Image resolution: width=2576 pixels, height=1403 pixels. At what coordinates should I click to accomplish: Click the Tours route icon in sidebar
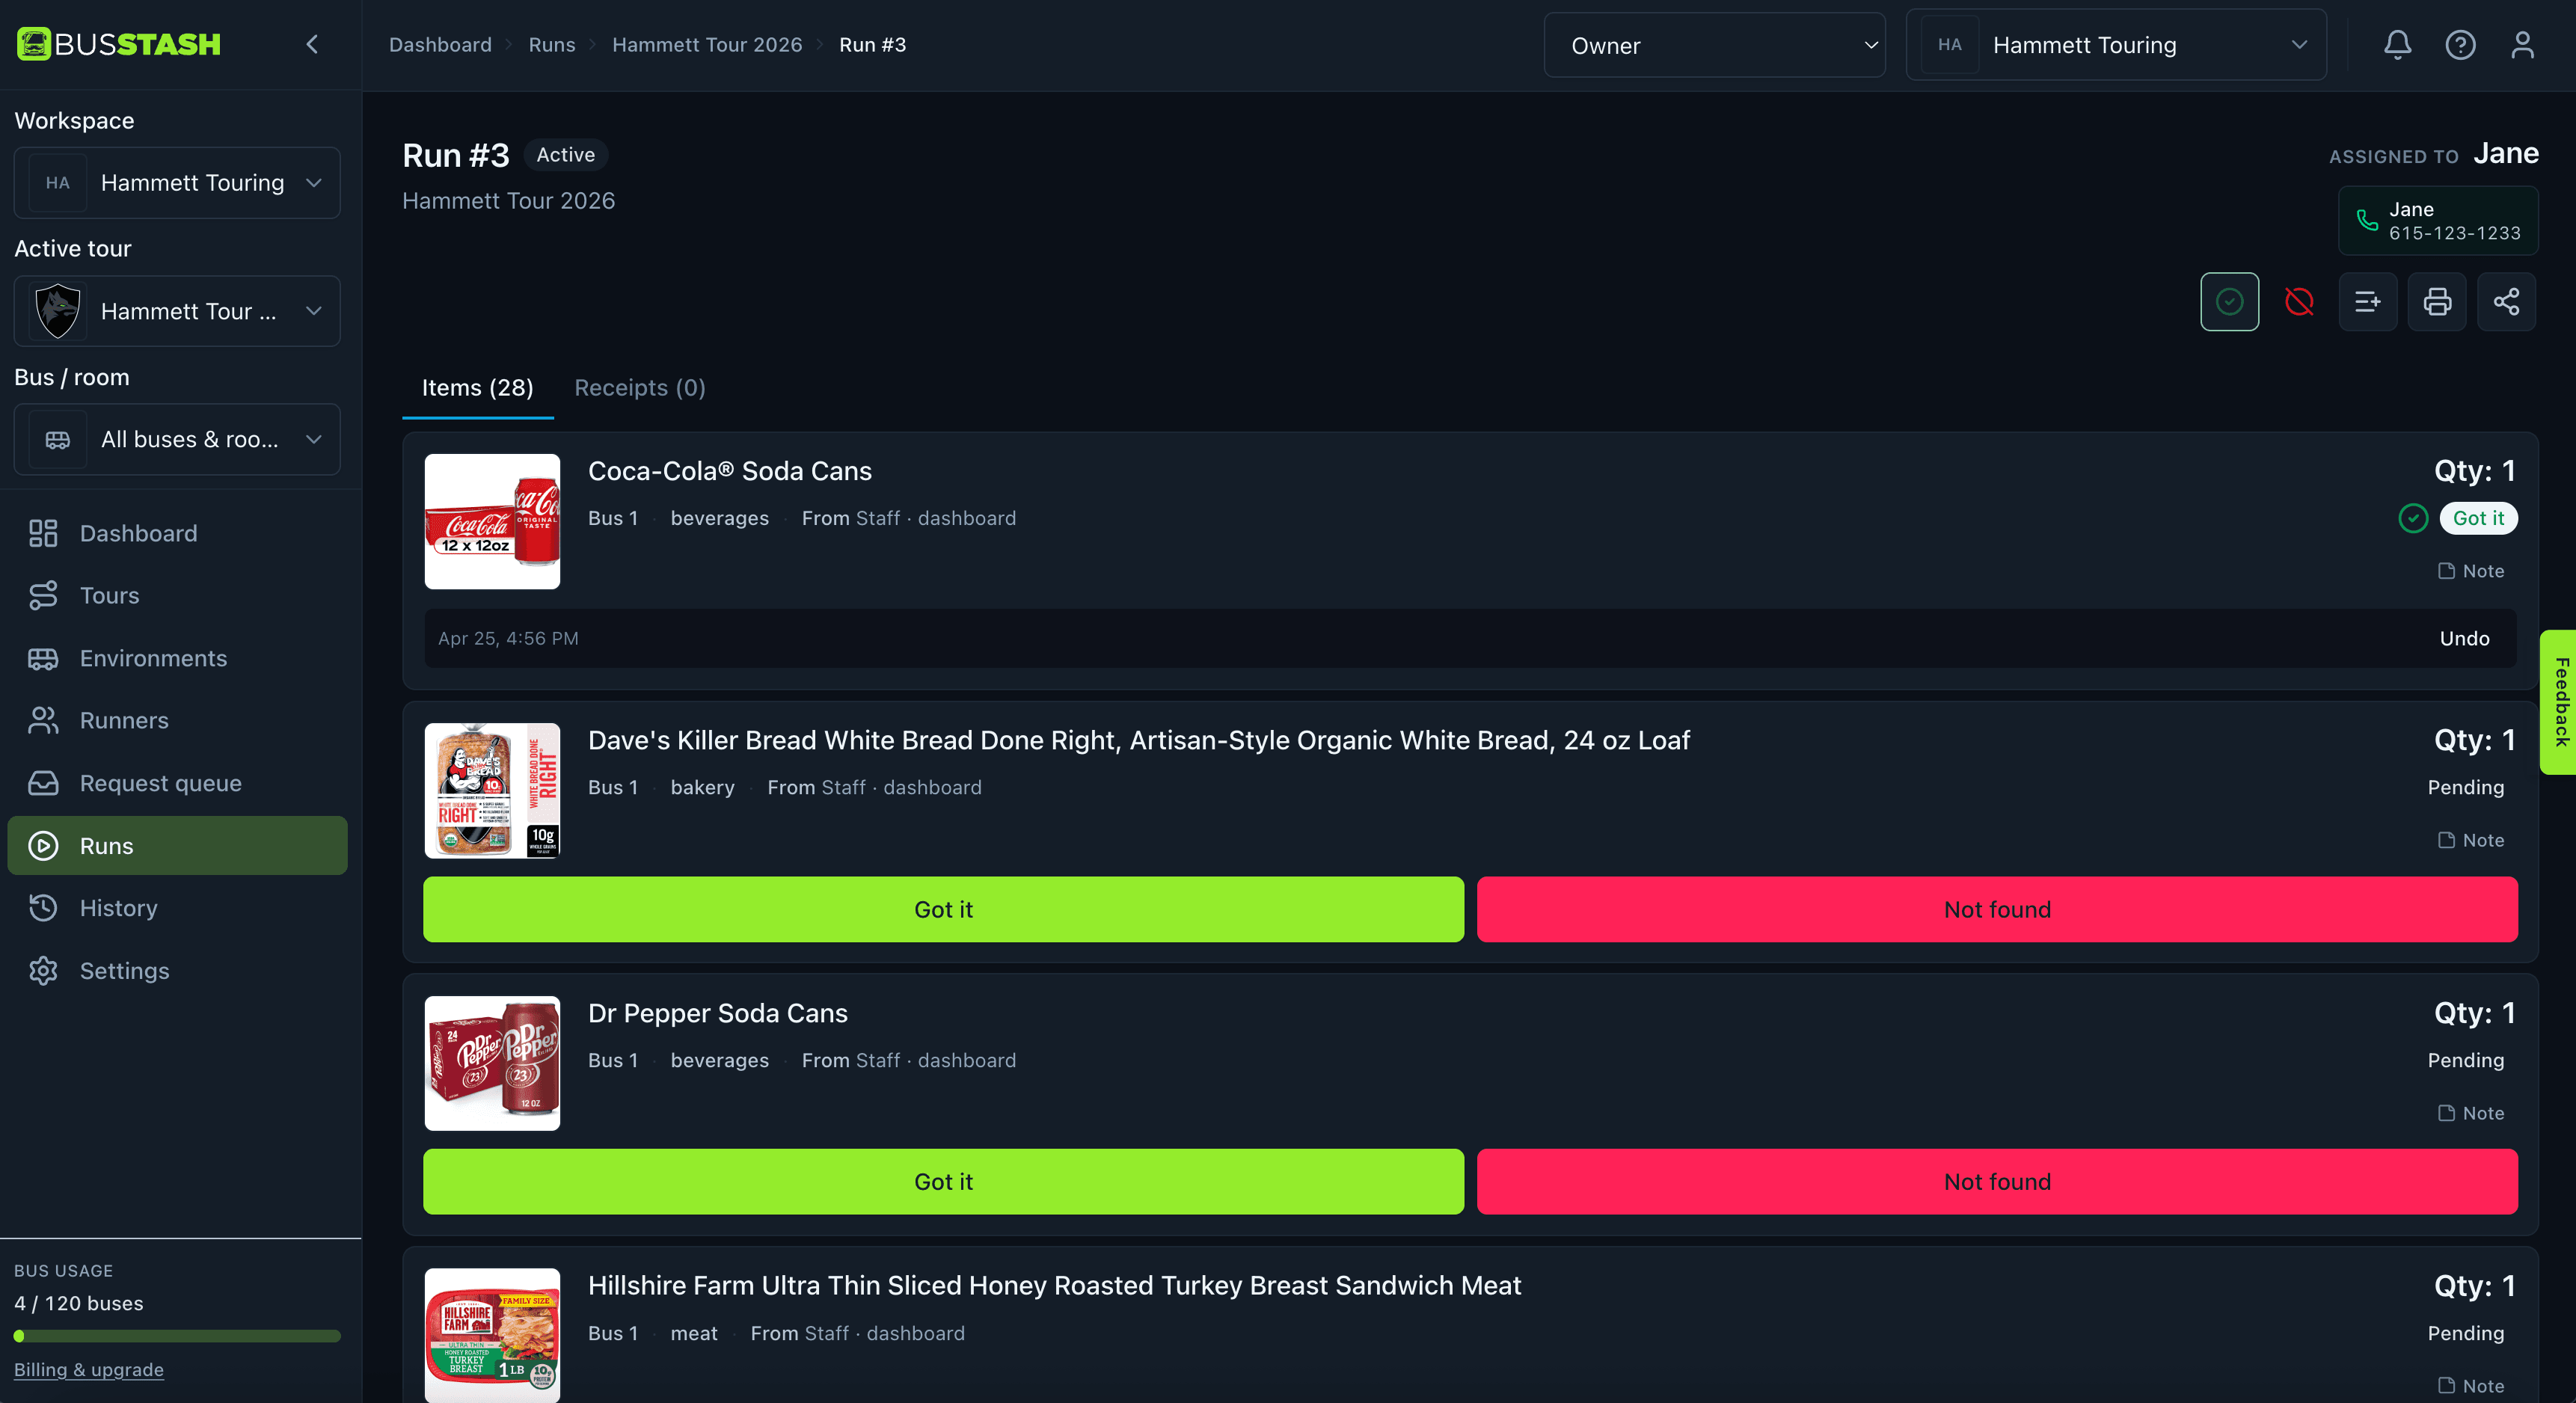(x=43, y=595)
